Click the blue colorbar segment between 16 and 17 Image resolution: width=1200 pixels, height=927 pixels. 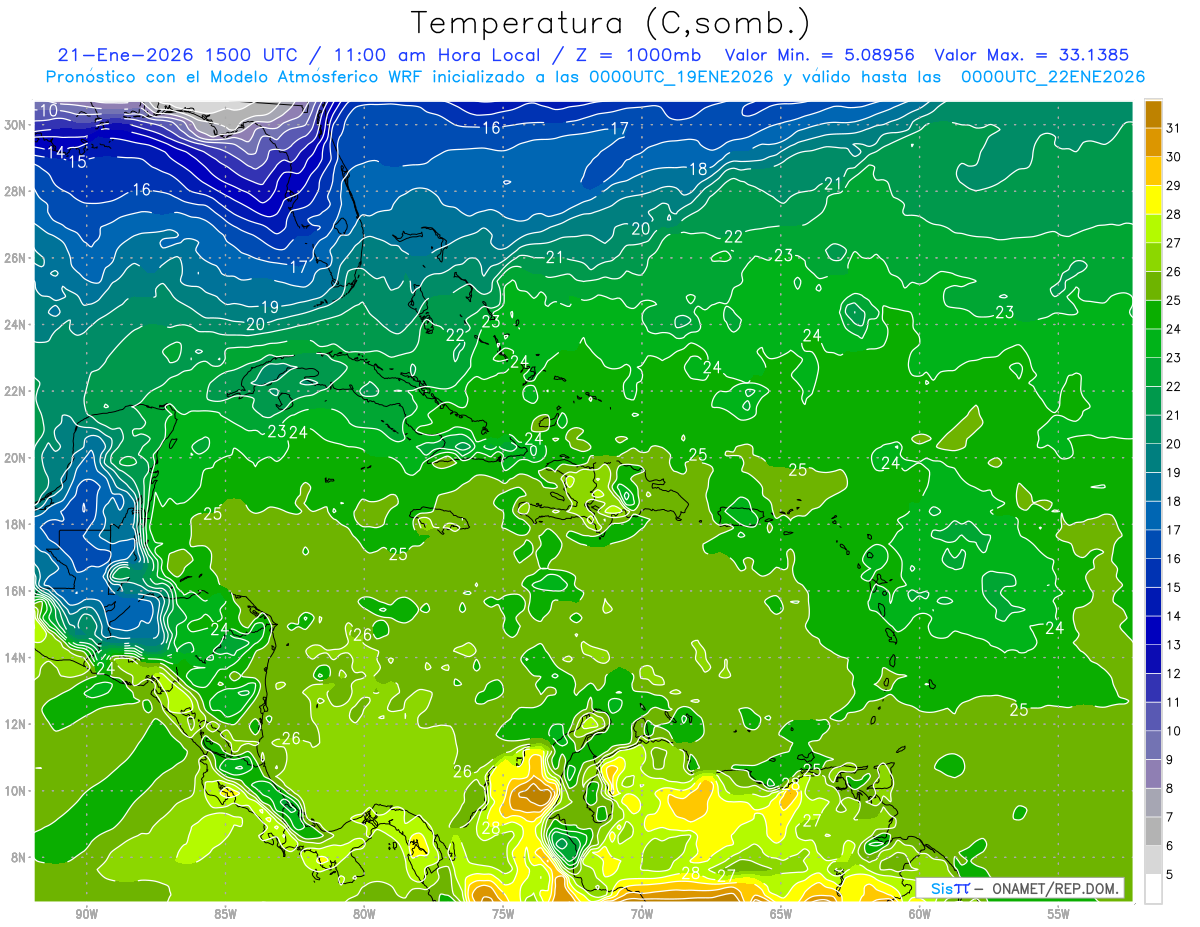1153,544
